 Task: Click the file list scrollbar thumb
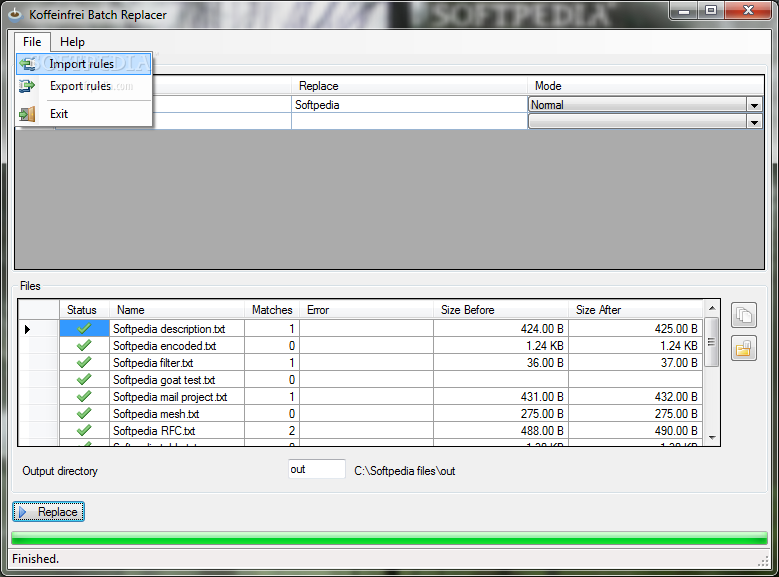point(712,342)
